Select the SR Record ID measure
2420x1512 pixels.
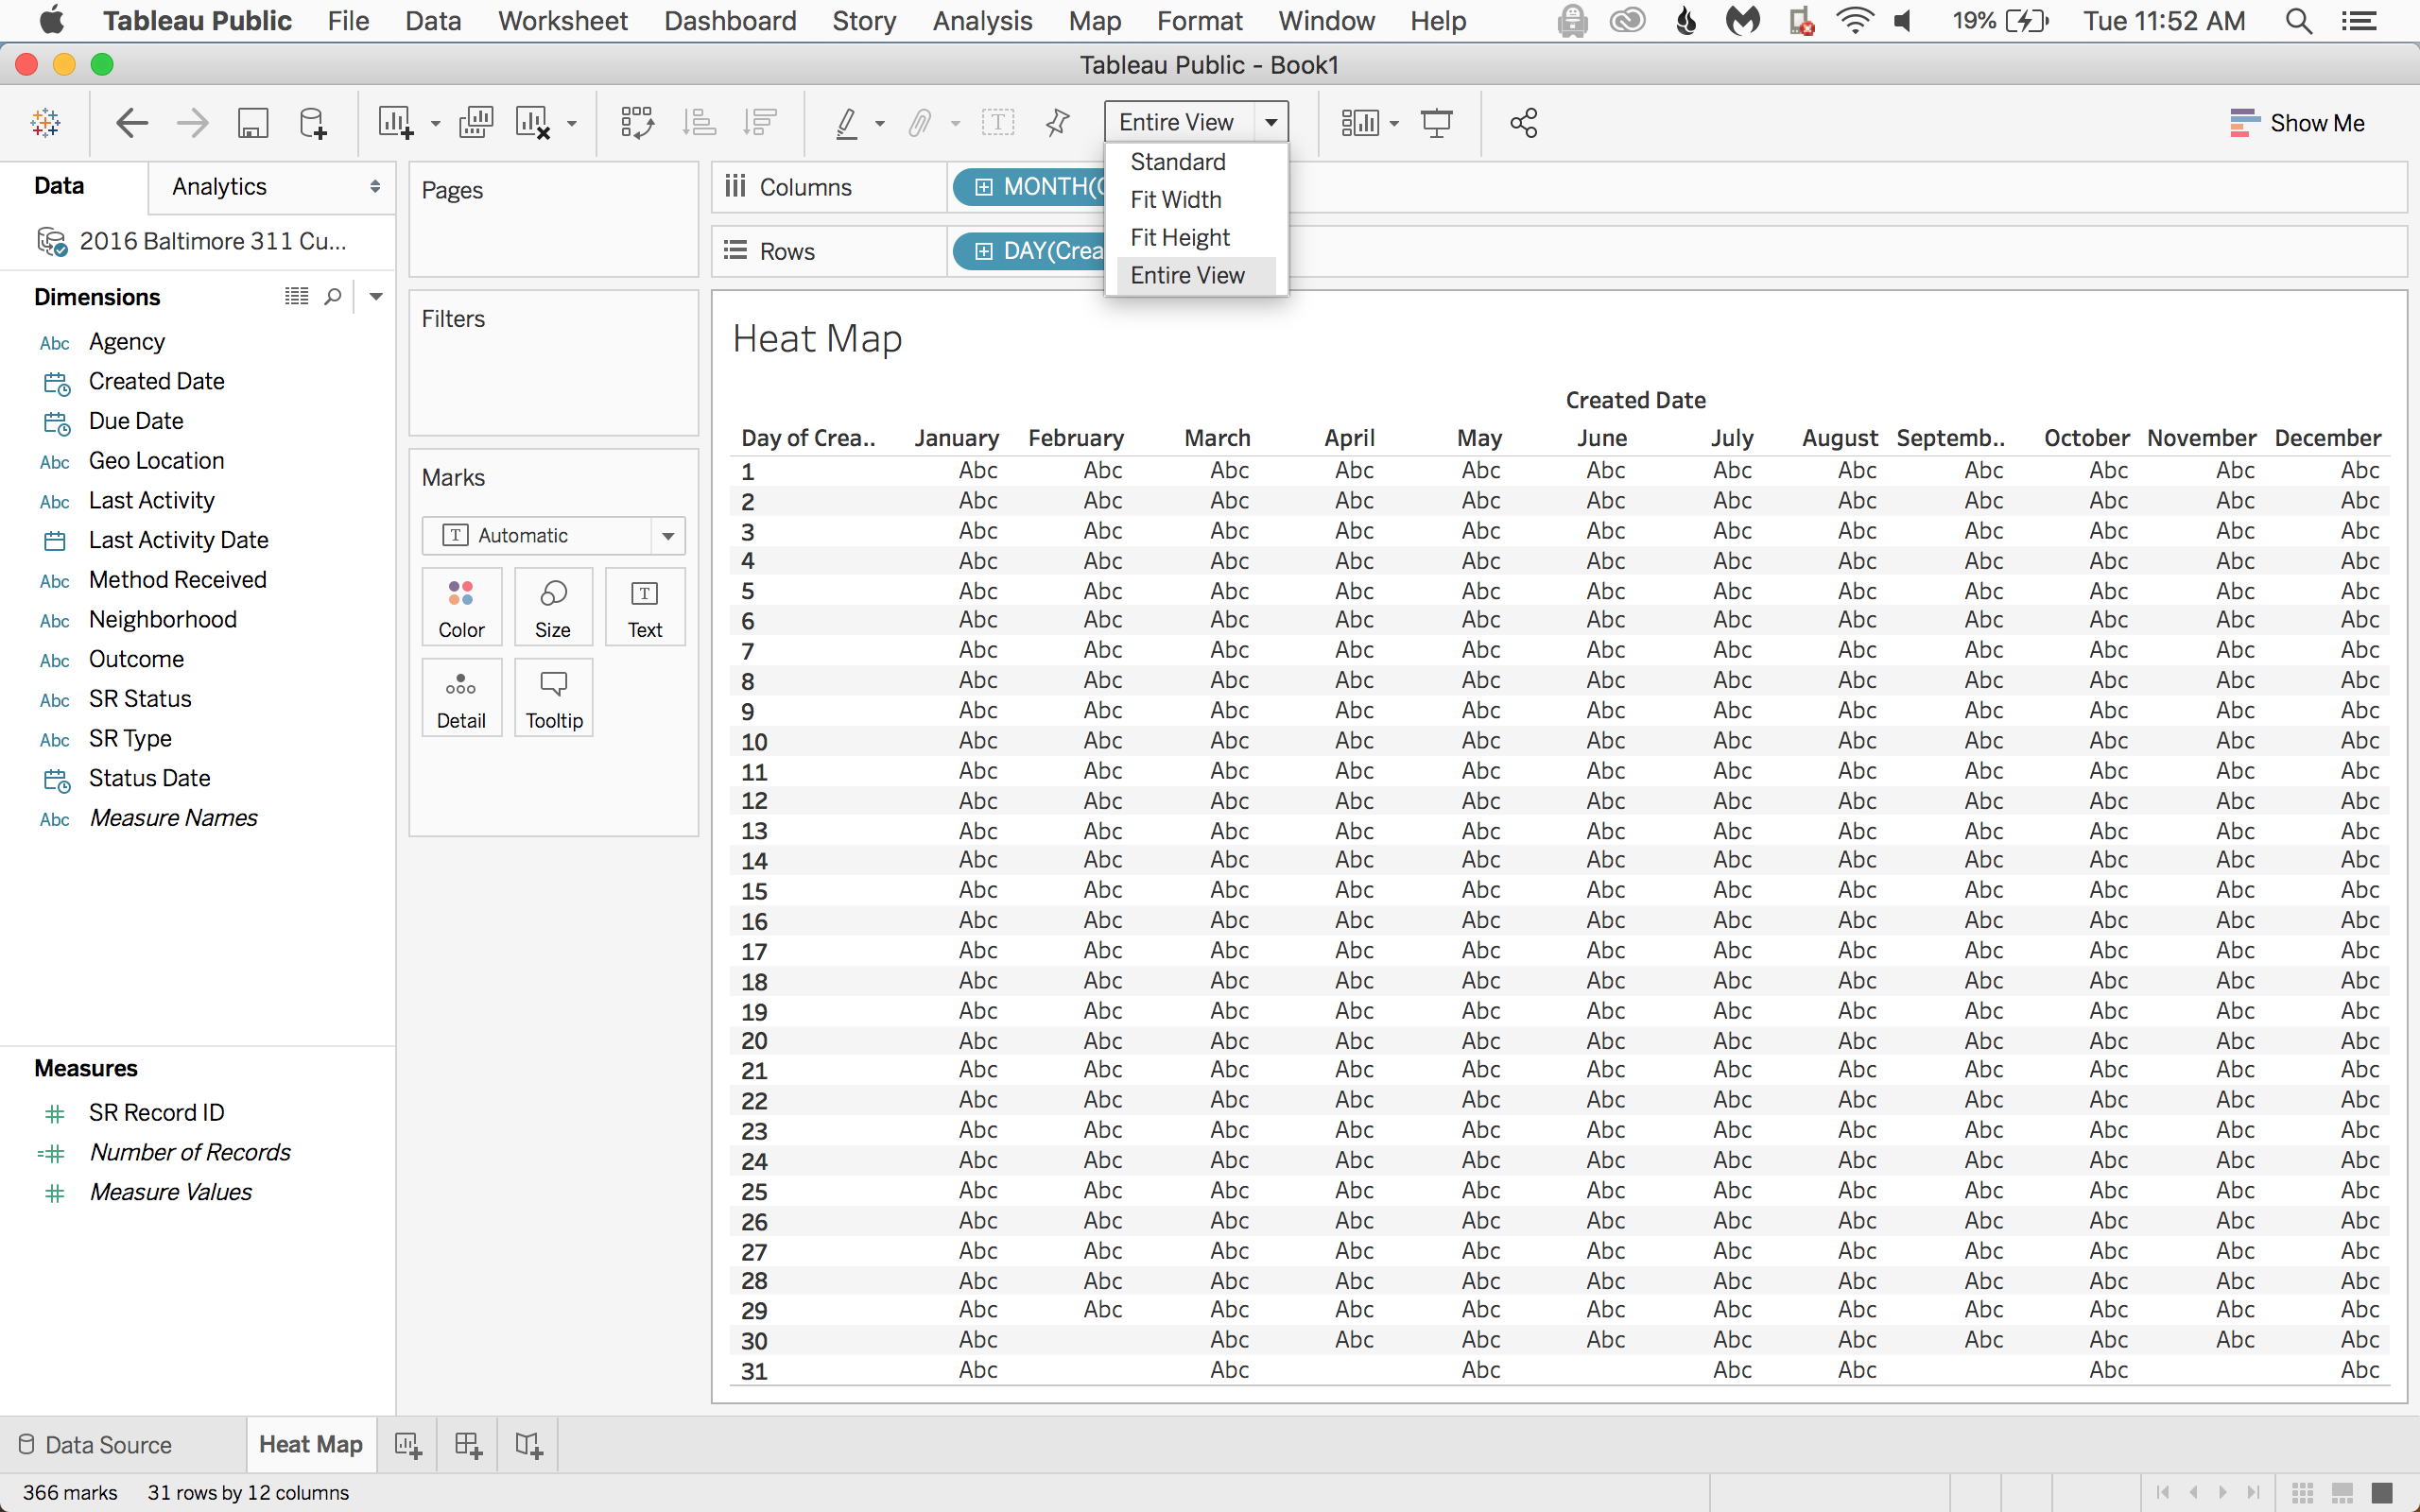(x=157, y=1113)
